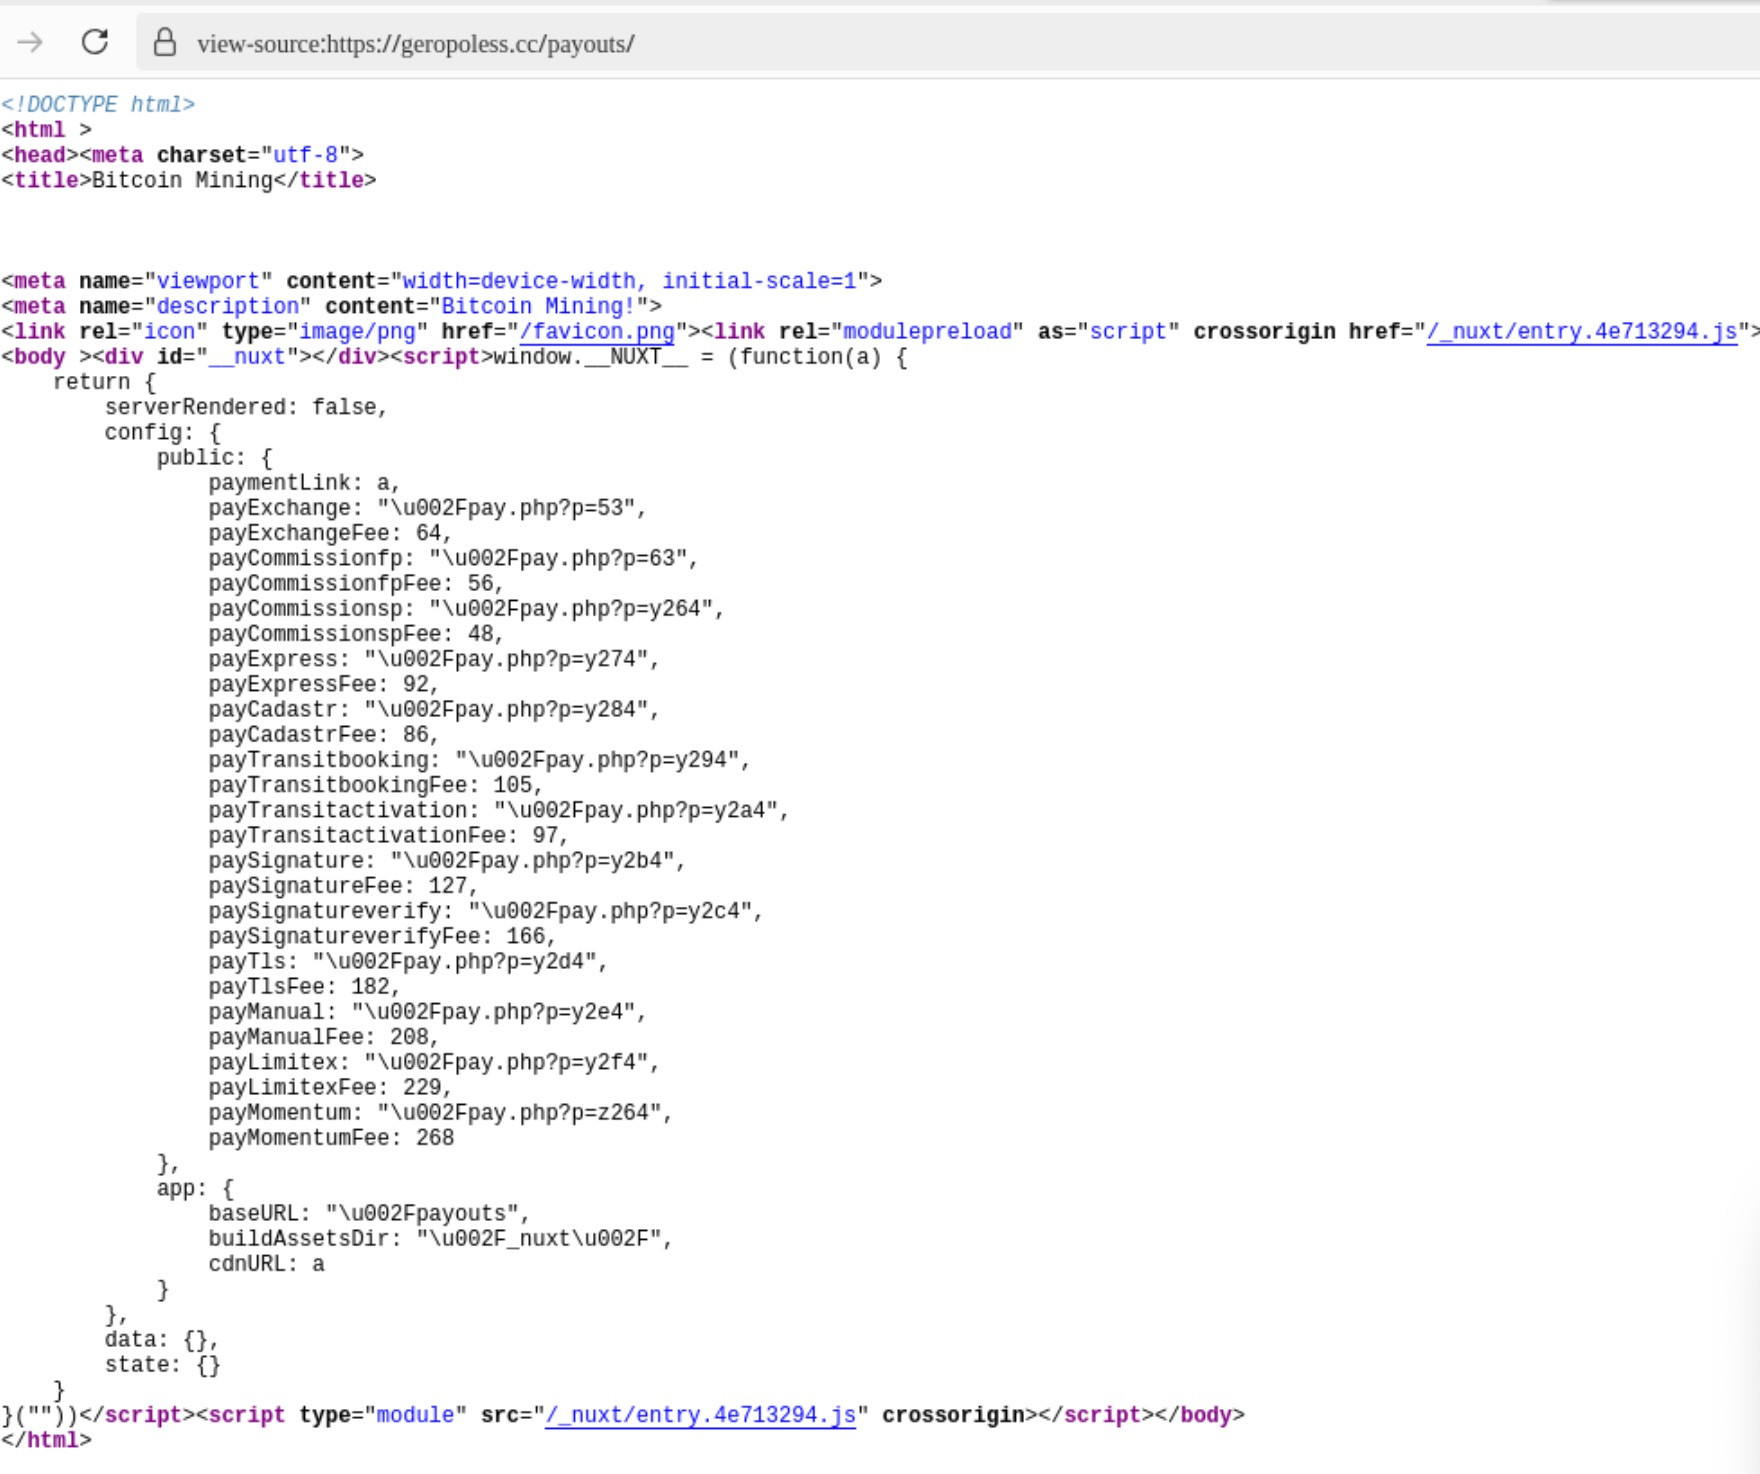Click the paySignatureverify p=y2c4 line
Screen dimensions: 1760x1474
pos(486,911)
